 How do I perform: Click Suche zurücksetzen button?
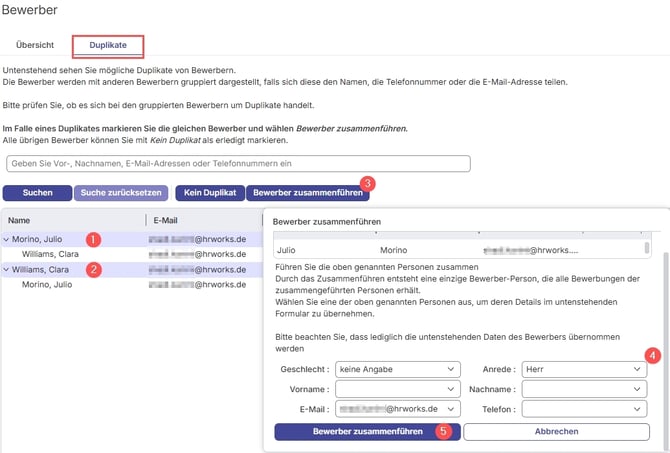click(x=120, y=191)
